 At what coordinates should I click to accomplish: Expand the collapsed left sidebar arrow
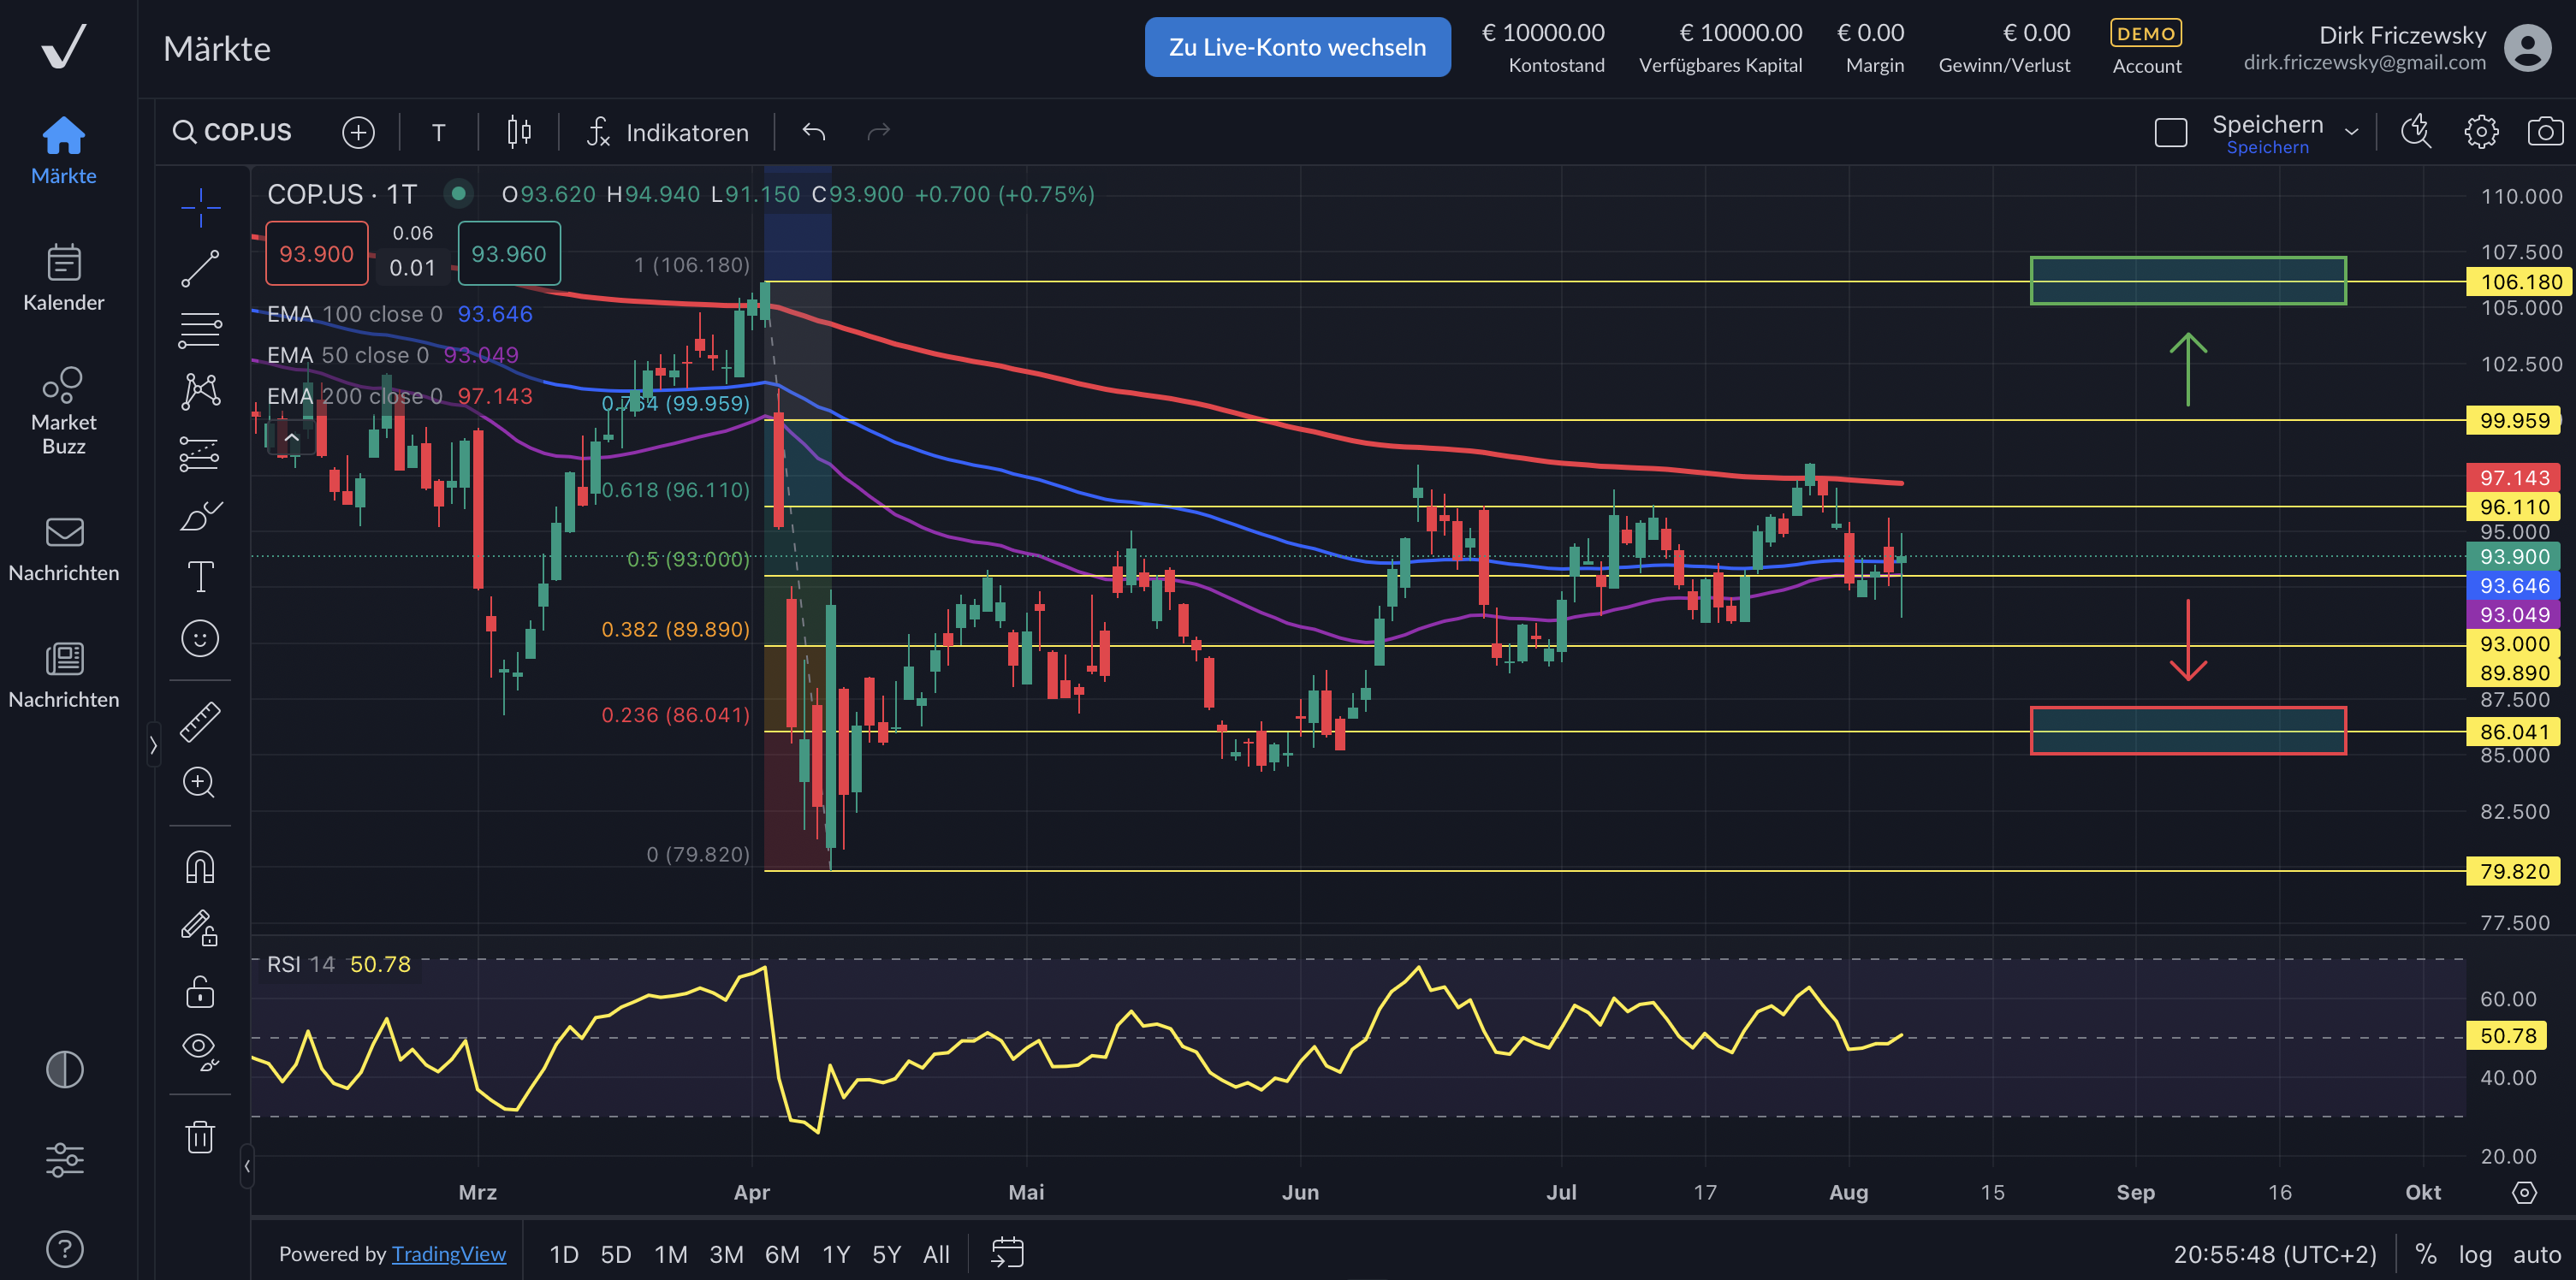(153, 745)
